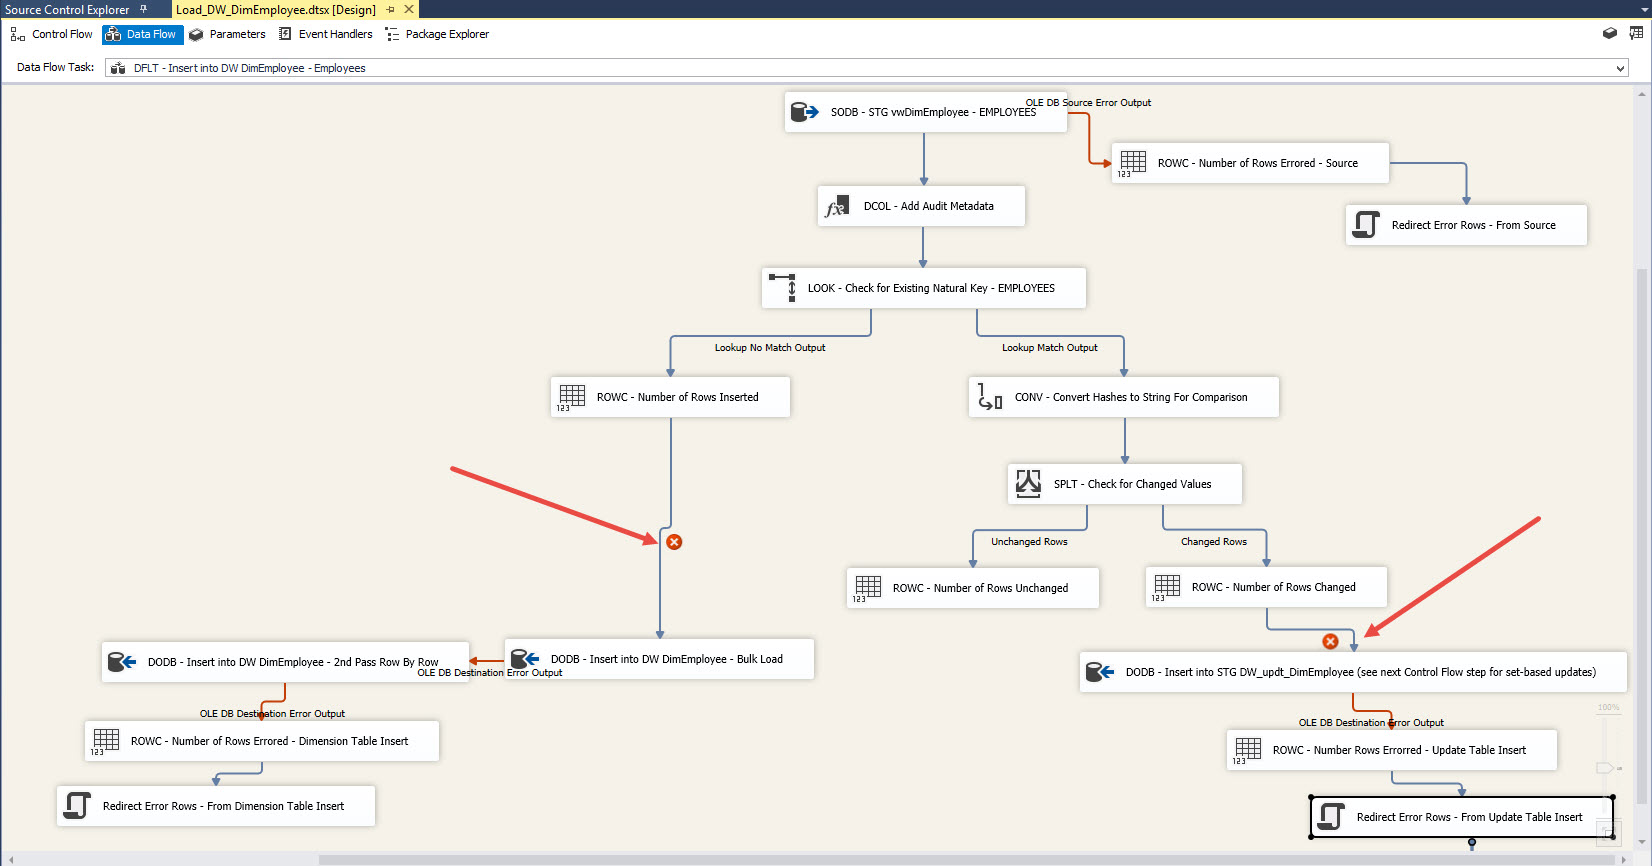
Task: Click DODB 2nd Pass Row By Row icon
Action: [x=122, y=662]
